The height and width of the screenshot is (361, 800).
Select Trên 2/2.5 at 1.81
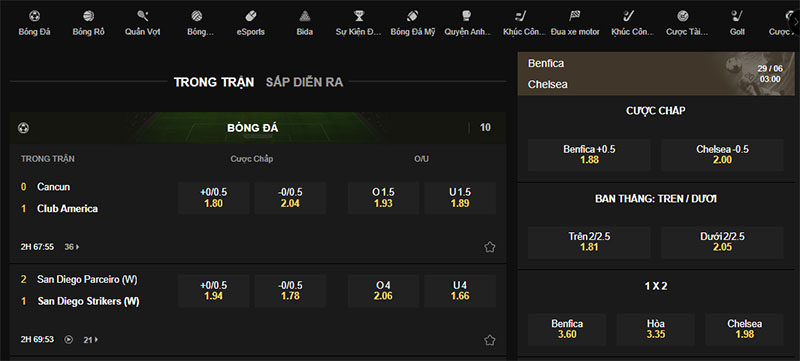click(589, 242)
